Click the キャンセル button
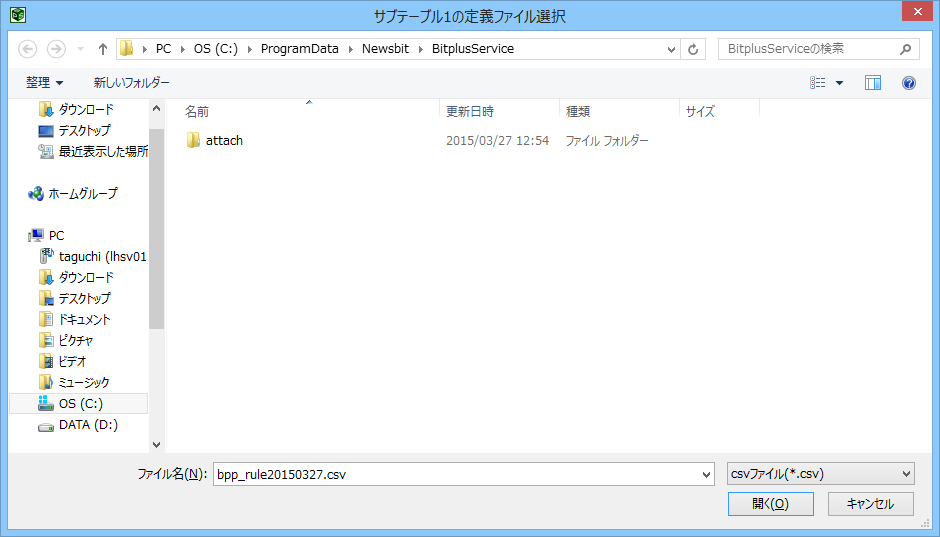The height and width of the screenshot is (537, 940). pyautogui.click(x=870, y=503)
